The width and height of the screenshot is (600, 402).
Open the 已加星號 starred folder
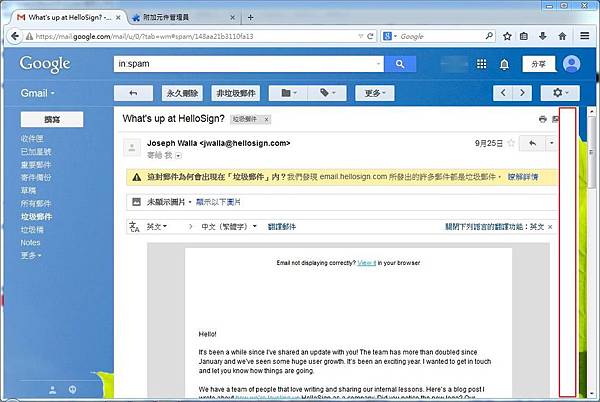(x=36, y=151)
